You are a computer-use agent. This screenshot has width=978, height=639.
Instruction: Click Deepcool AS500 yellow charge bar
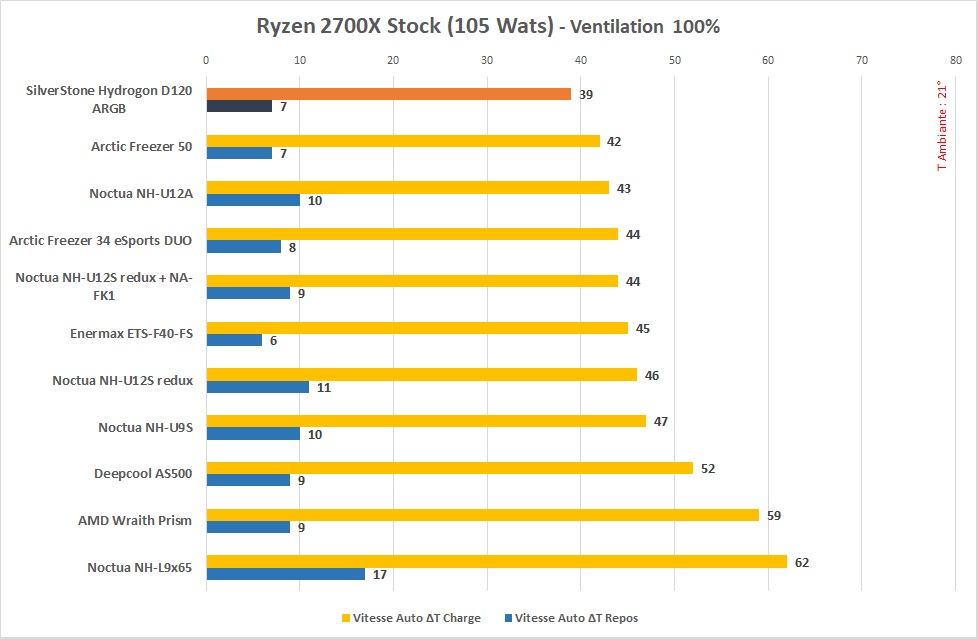click(x=450, y=468)
